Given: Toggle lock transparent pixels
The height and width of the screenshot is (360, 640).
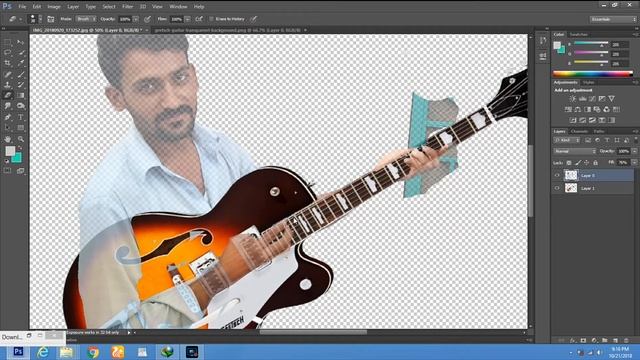Looking at the screenshot, I should (569, 163).
